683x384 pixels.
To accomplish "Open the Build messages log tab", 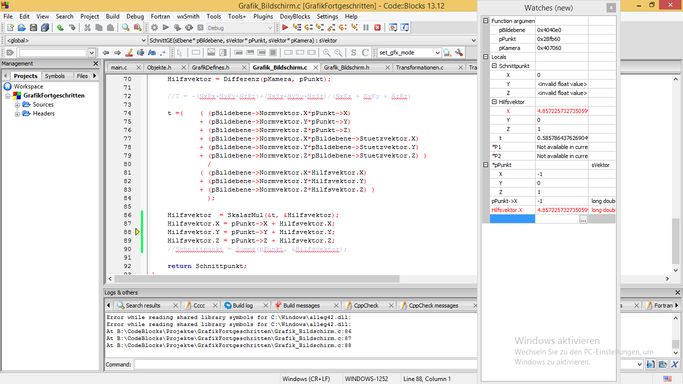I will [x=301, y=306].
